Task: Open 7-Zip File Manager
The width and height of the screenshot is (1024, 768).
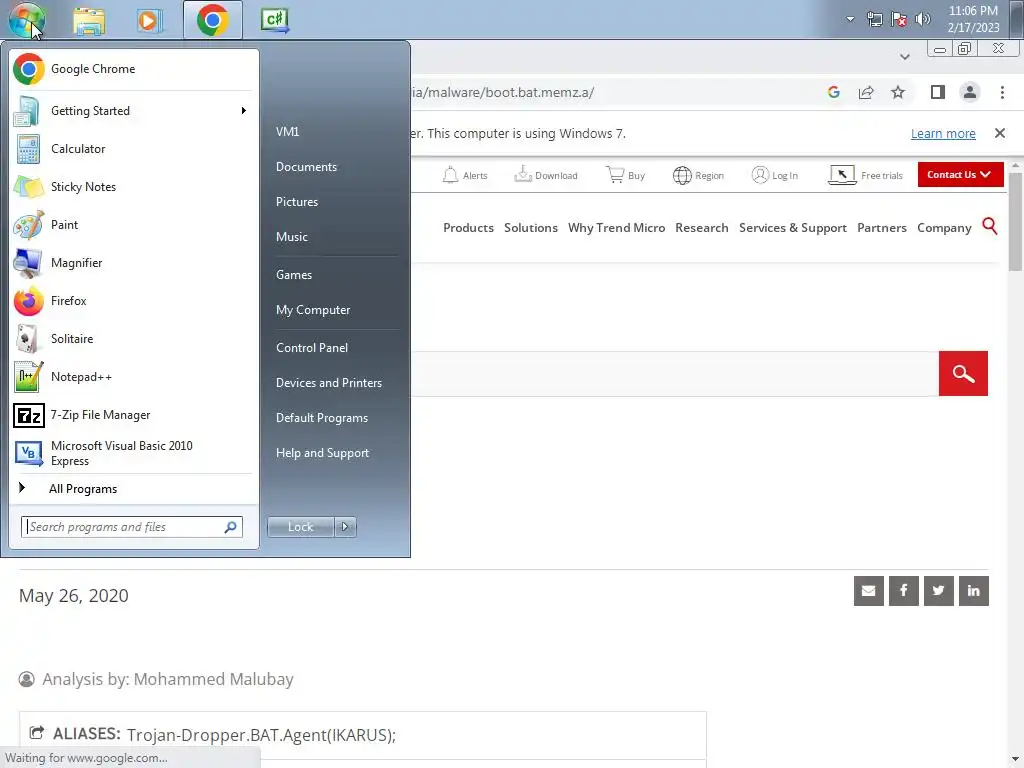Action: (132, 415)
